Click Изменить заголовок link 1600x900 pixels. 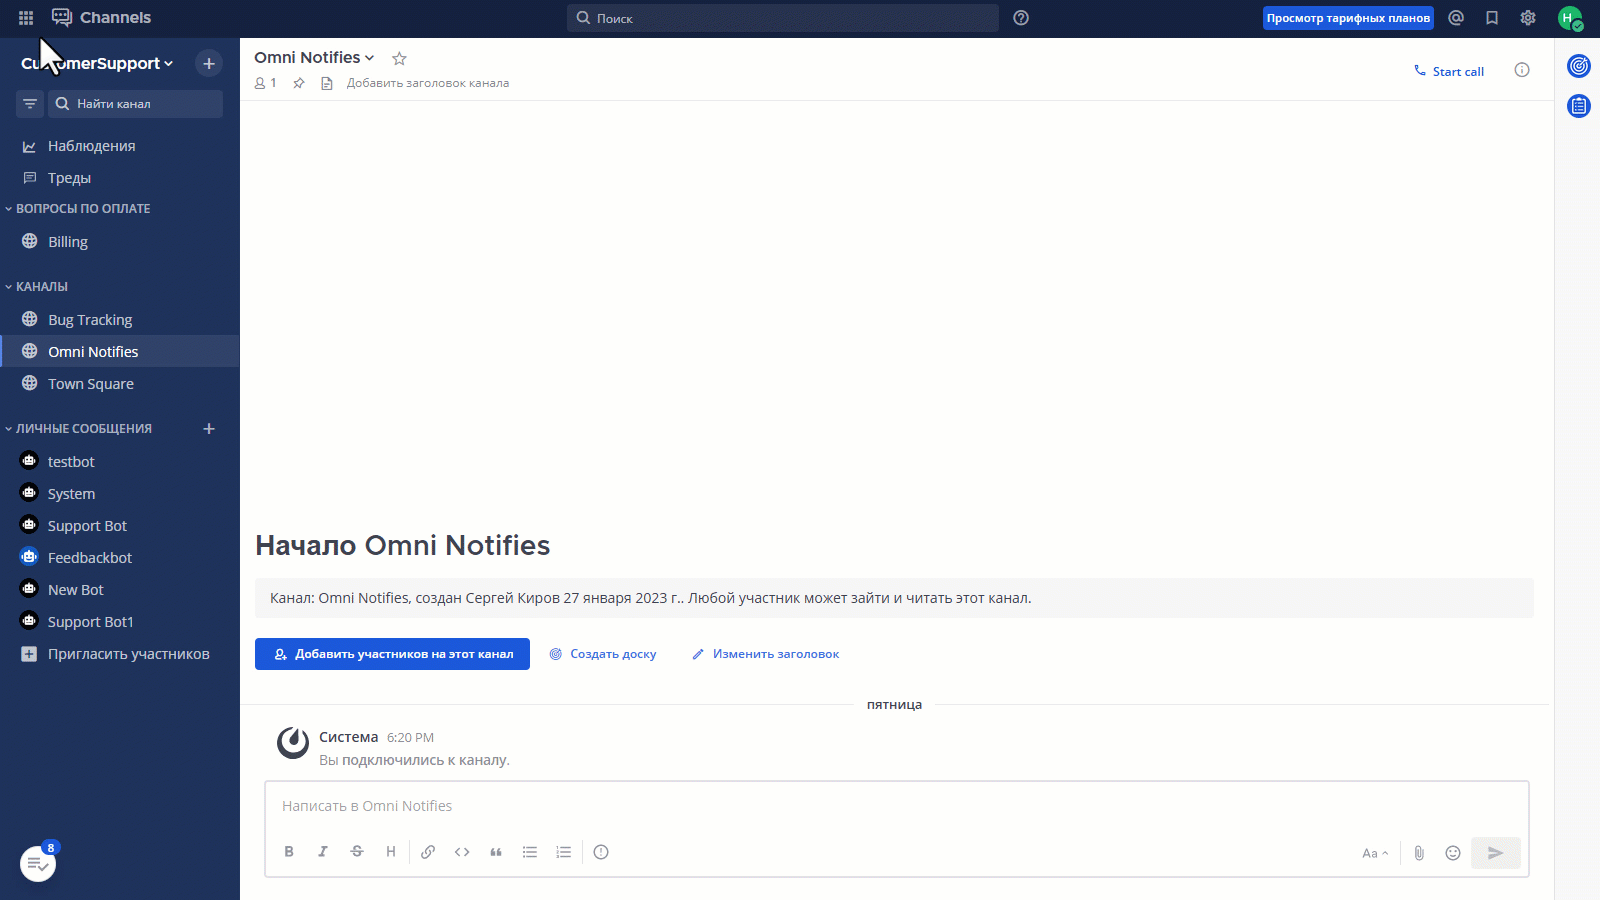pos(766,654)
